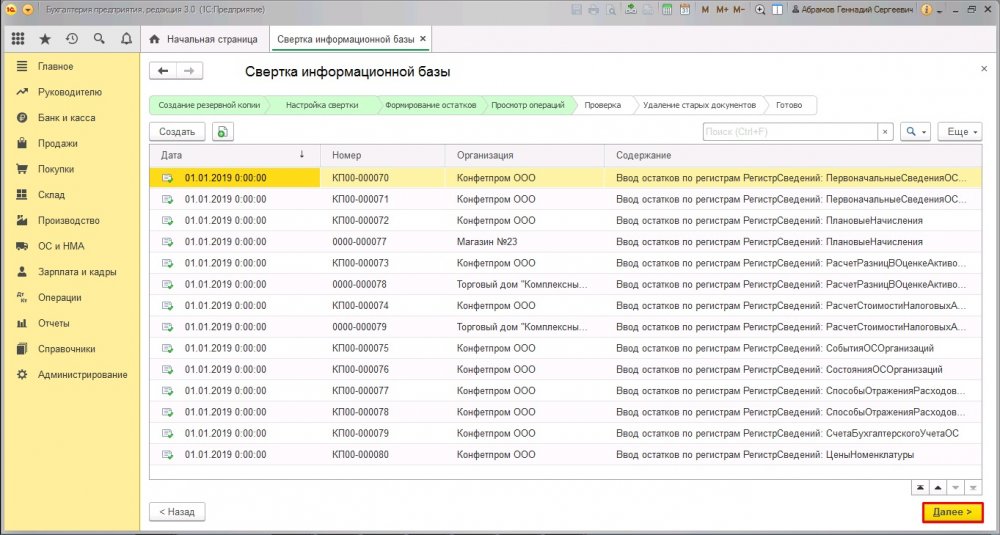Open the sections menu grid icon

point(18,39)
